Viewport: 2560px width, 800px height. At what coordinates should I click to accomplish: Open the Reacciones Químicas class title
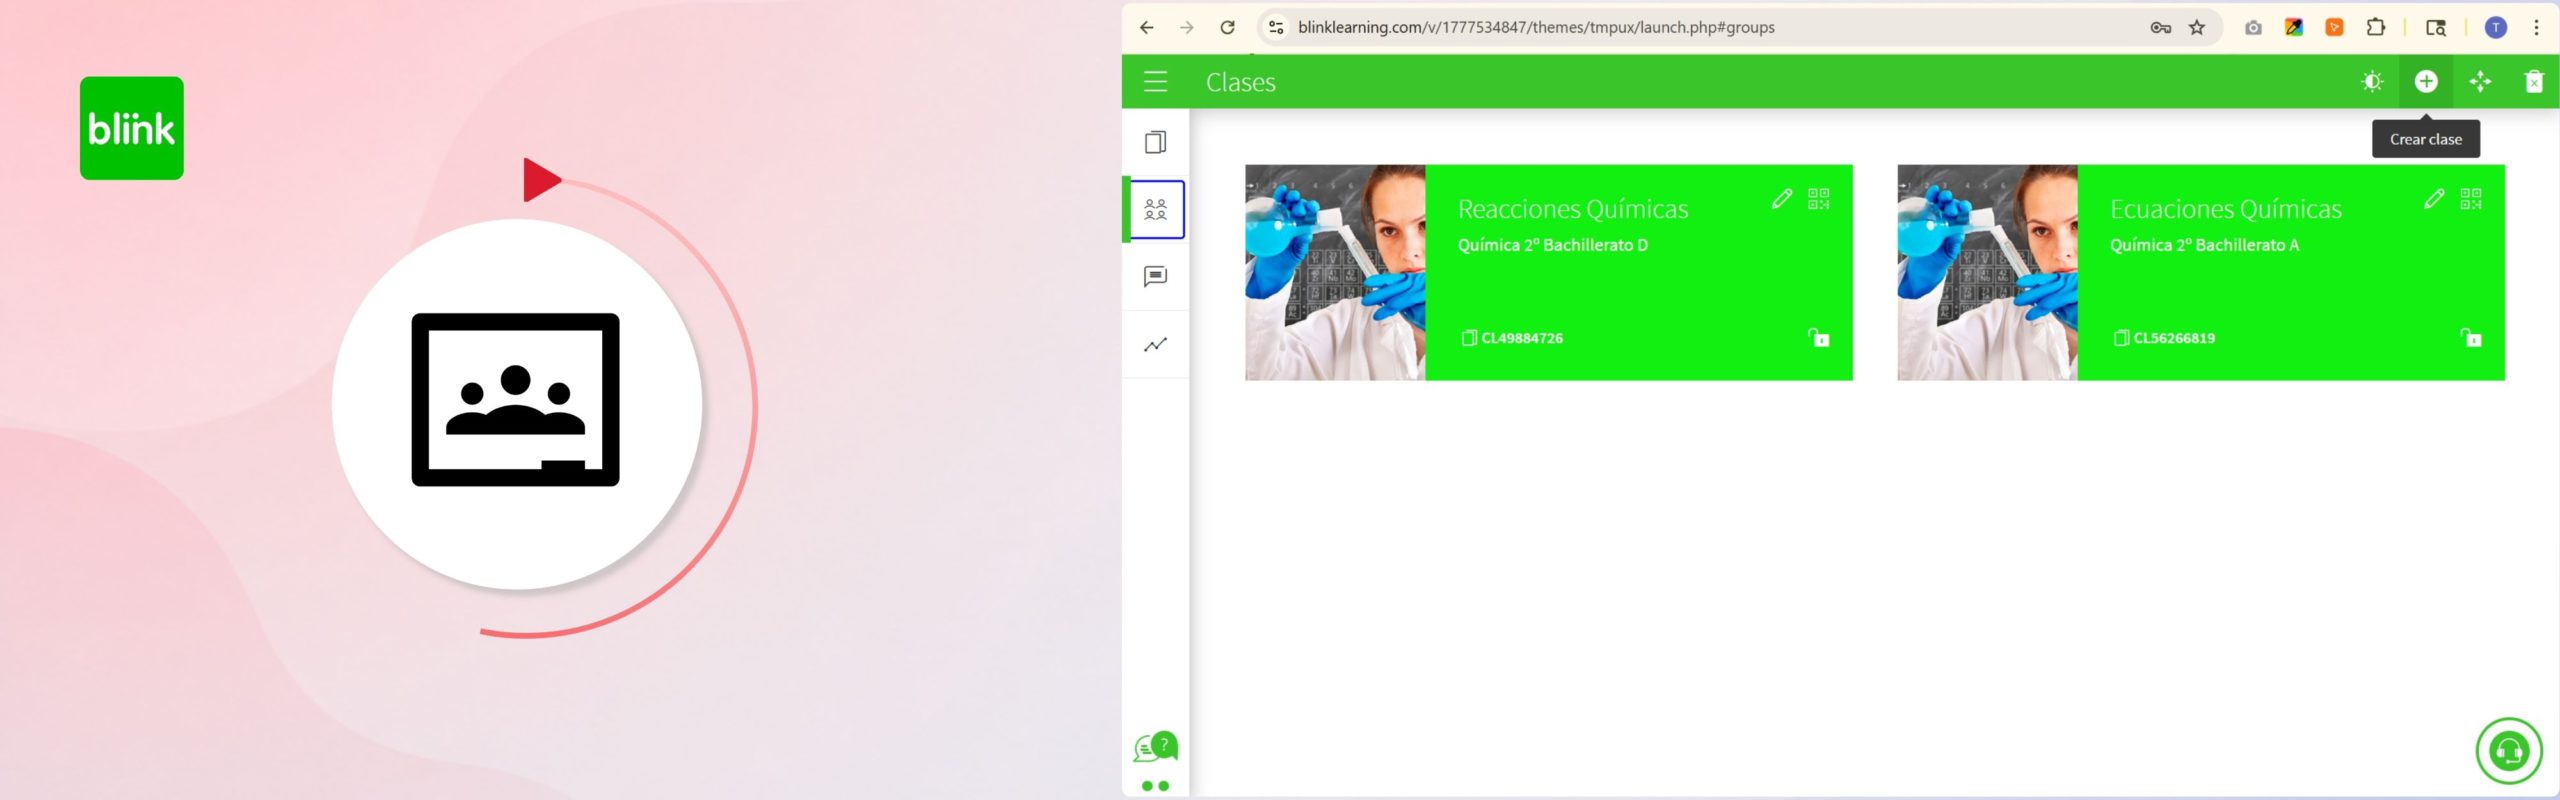(x=1573, y=209)
